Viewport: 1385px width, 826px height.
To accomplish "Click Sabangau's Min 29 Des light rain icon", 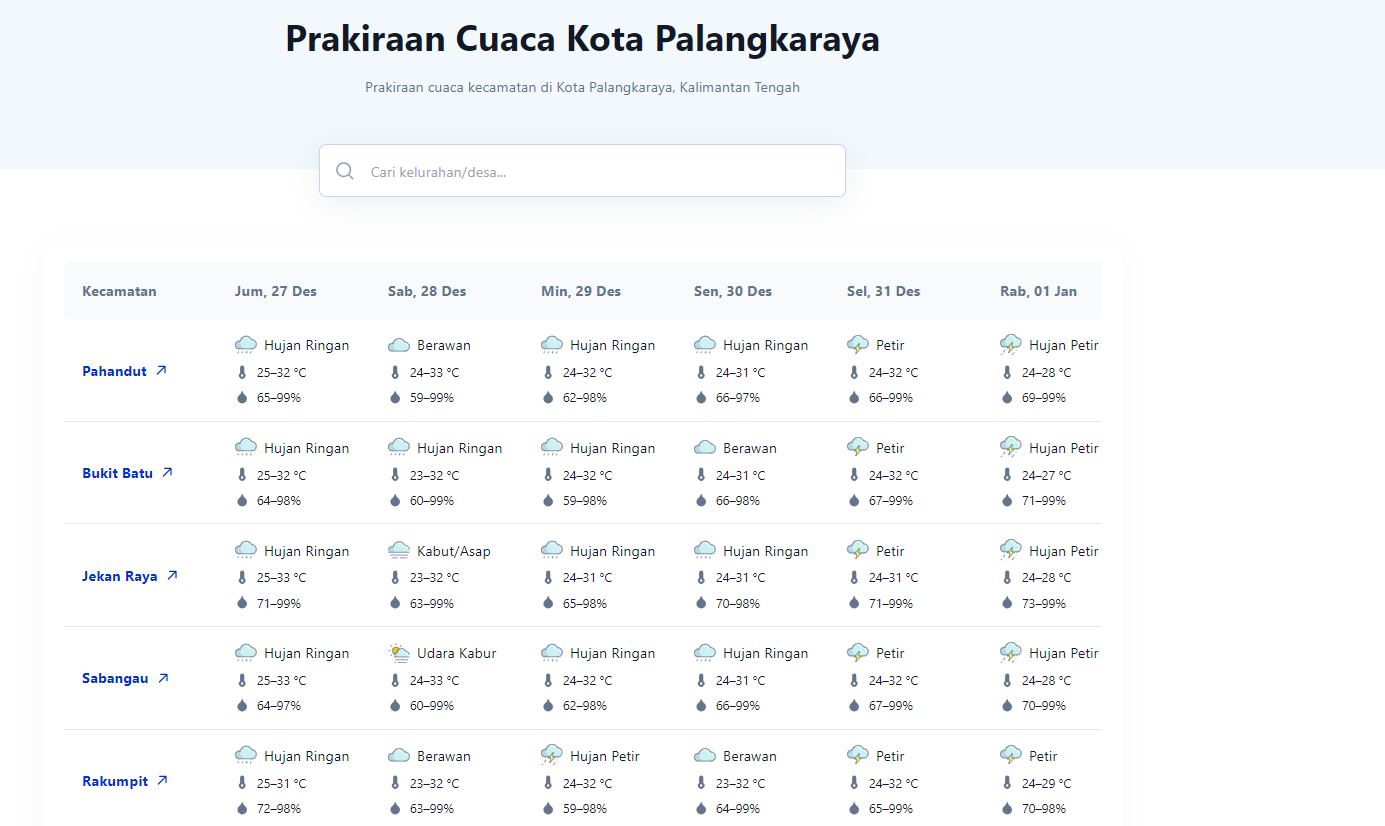I will (552, 653).
